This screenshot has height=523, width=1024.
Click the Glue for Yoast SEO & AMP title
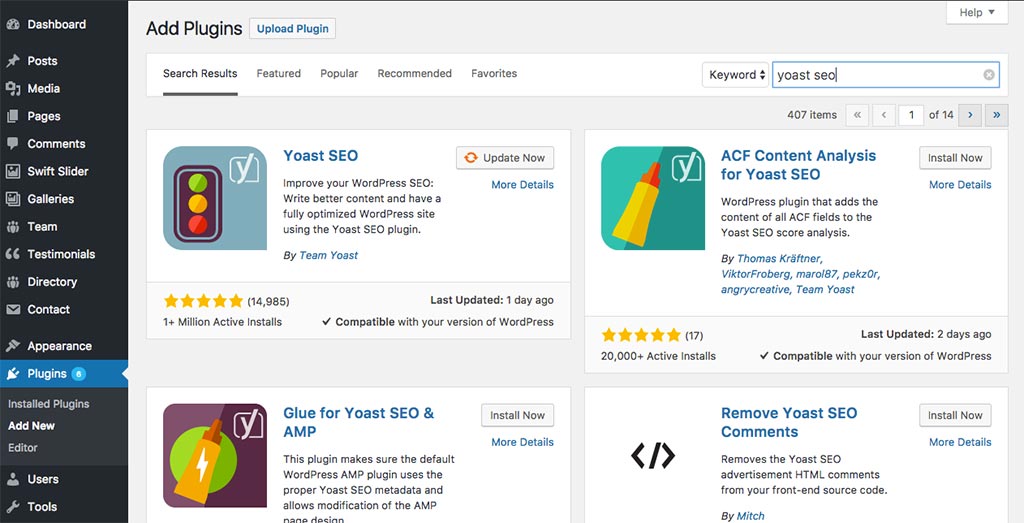359,422
